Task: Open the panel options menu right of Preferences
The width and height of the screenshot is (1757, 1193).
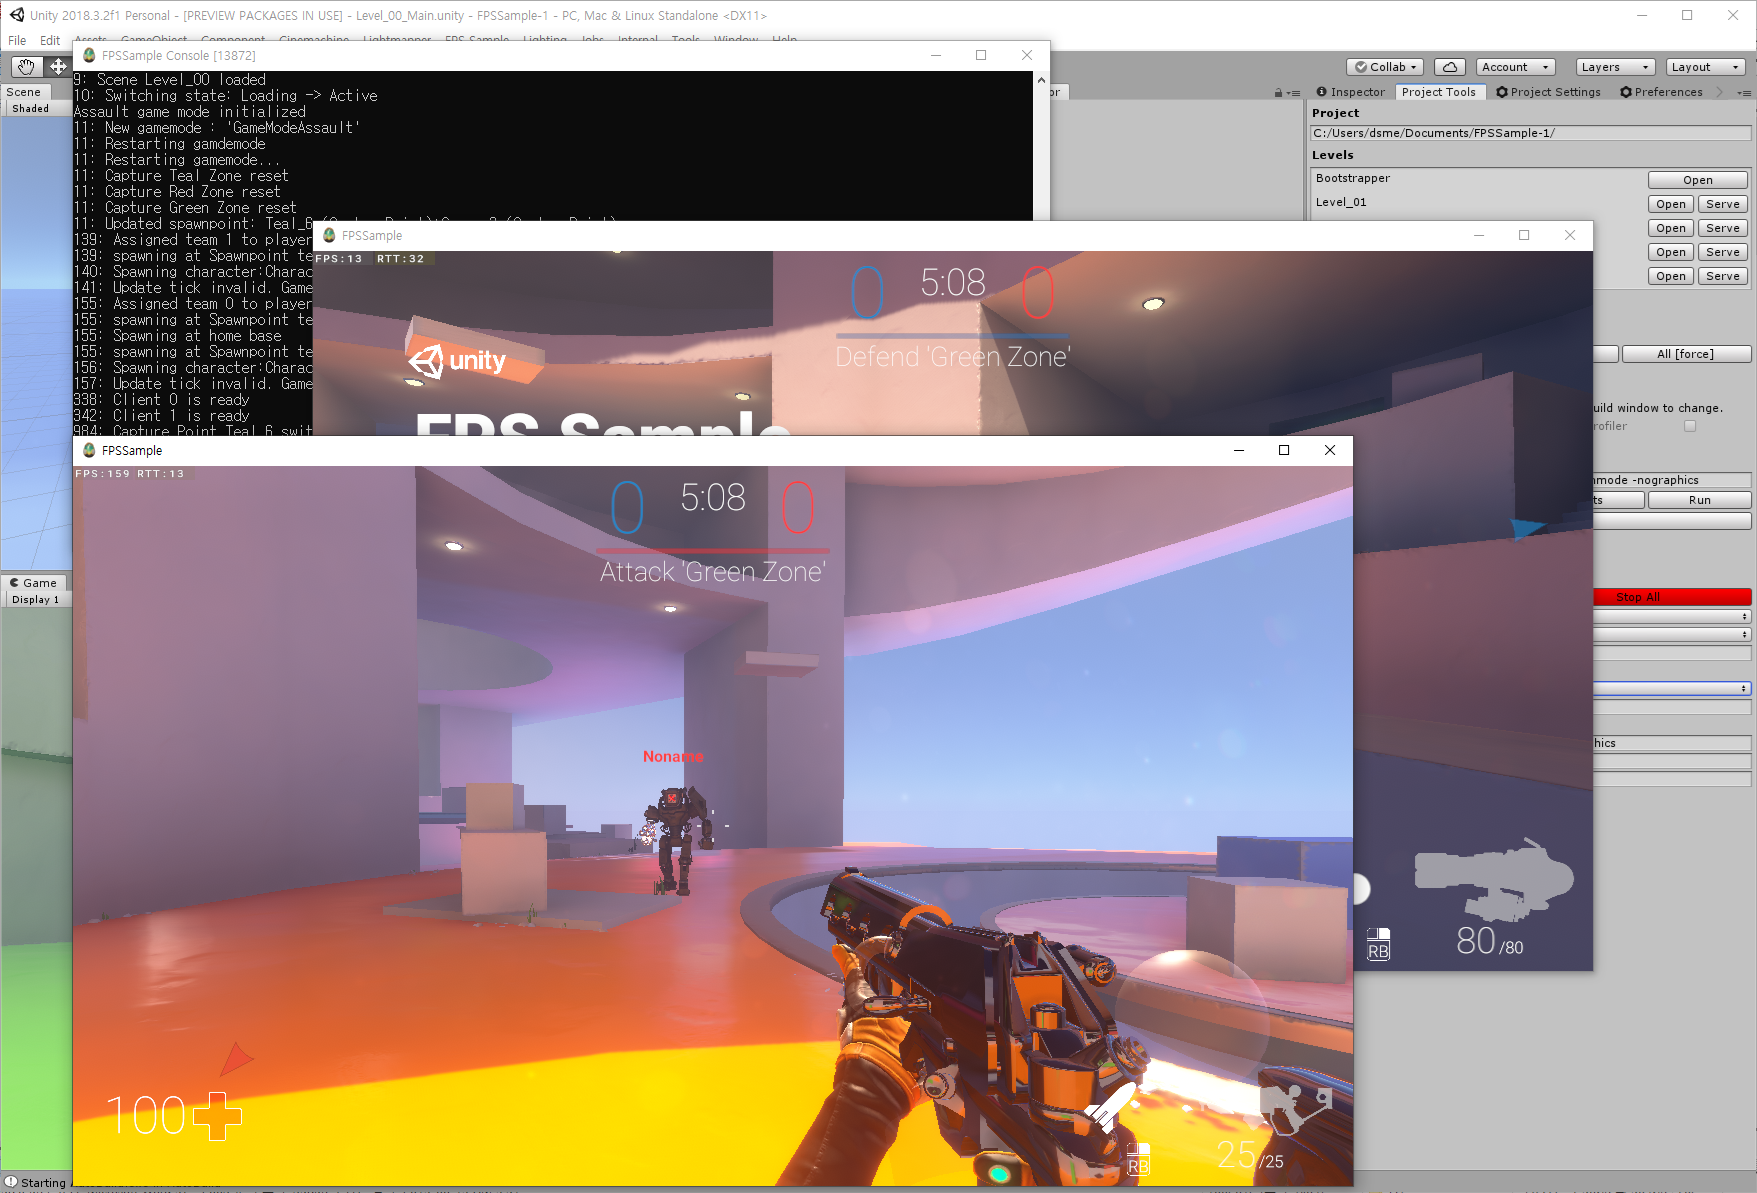Action: coord(1744,93)
